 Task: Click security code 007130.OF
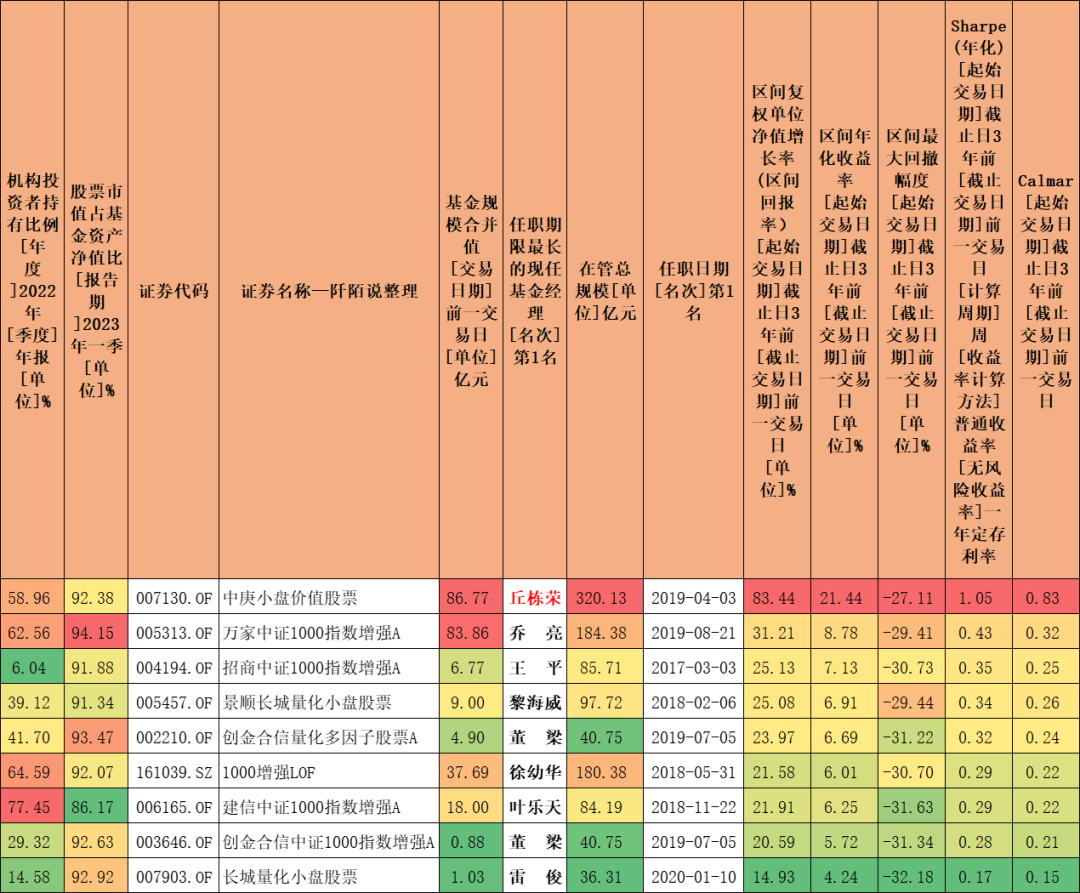tap(174, 598)
